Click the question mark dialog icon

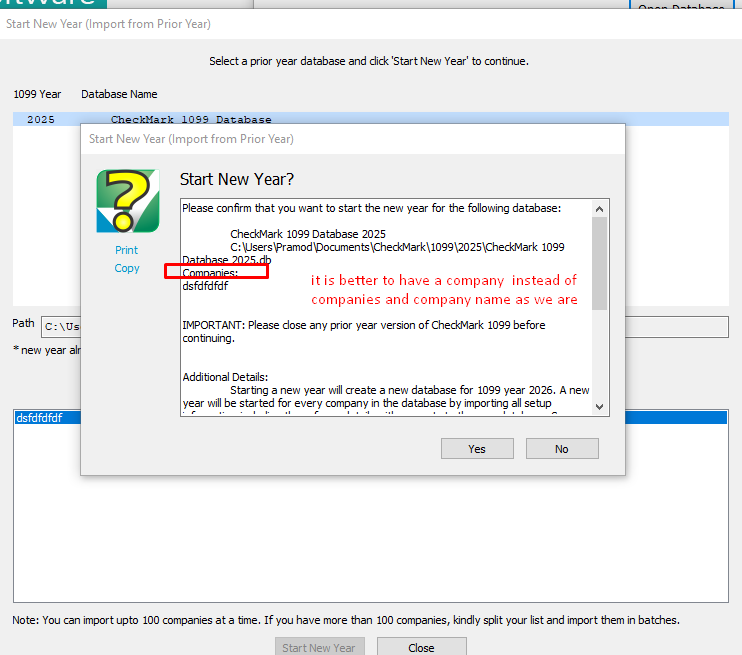(128, 201)
